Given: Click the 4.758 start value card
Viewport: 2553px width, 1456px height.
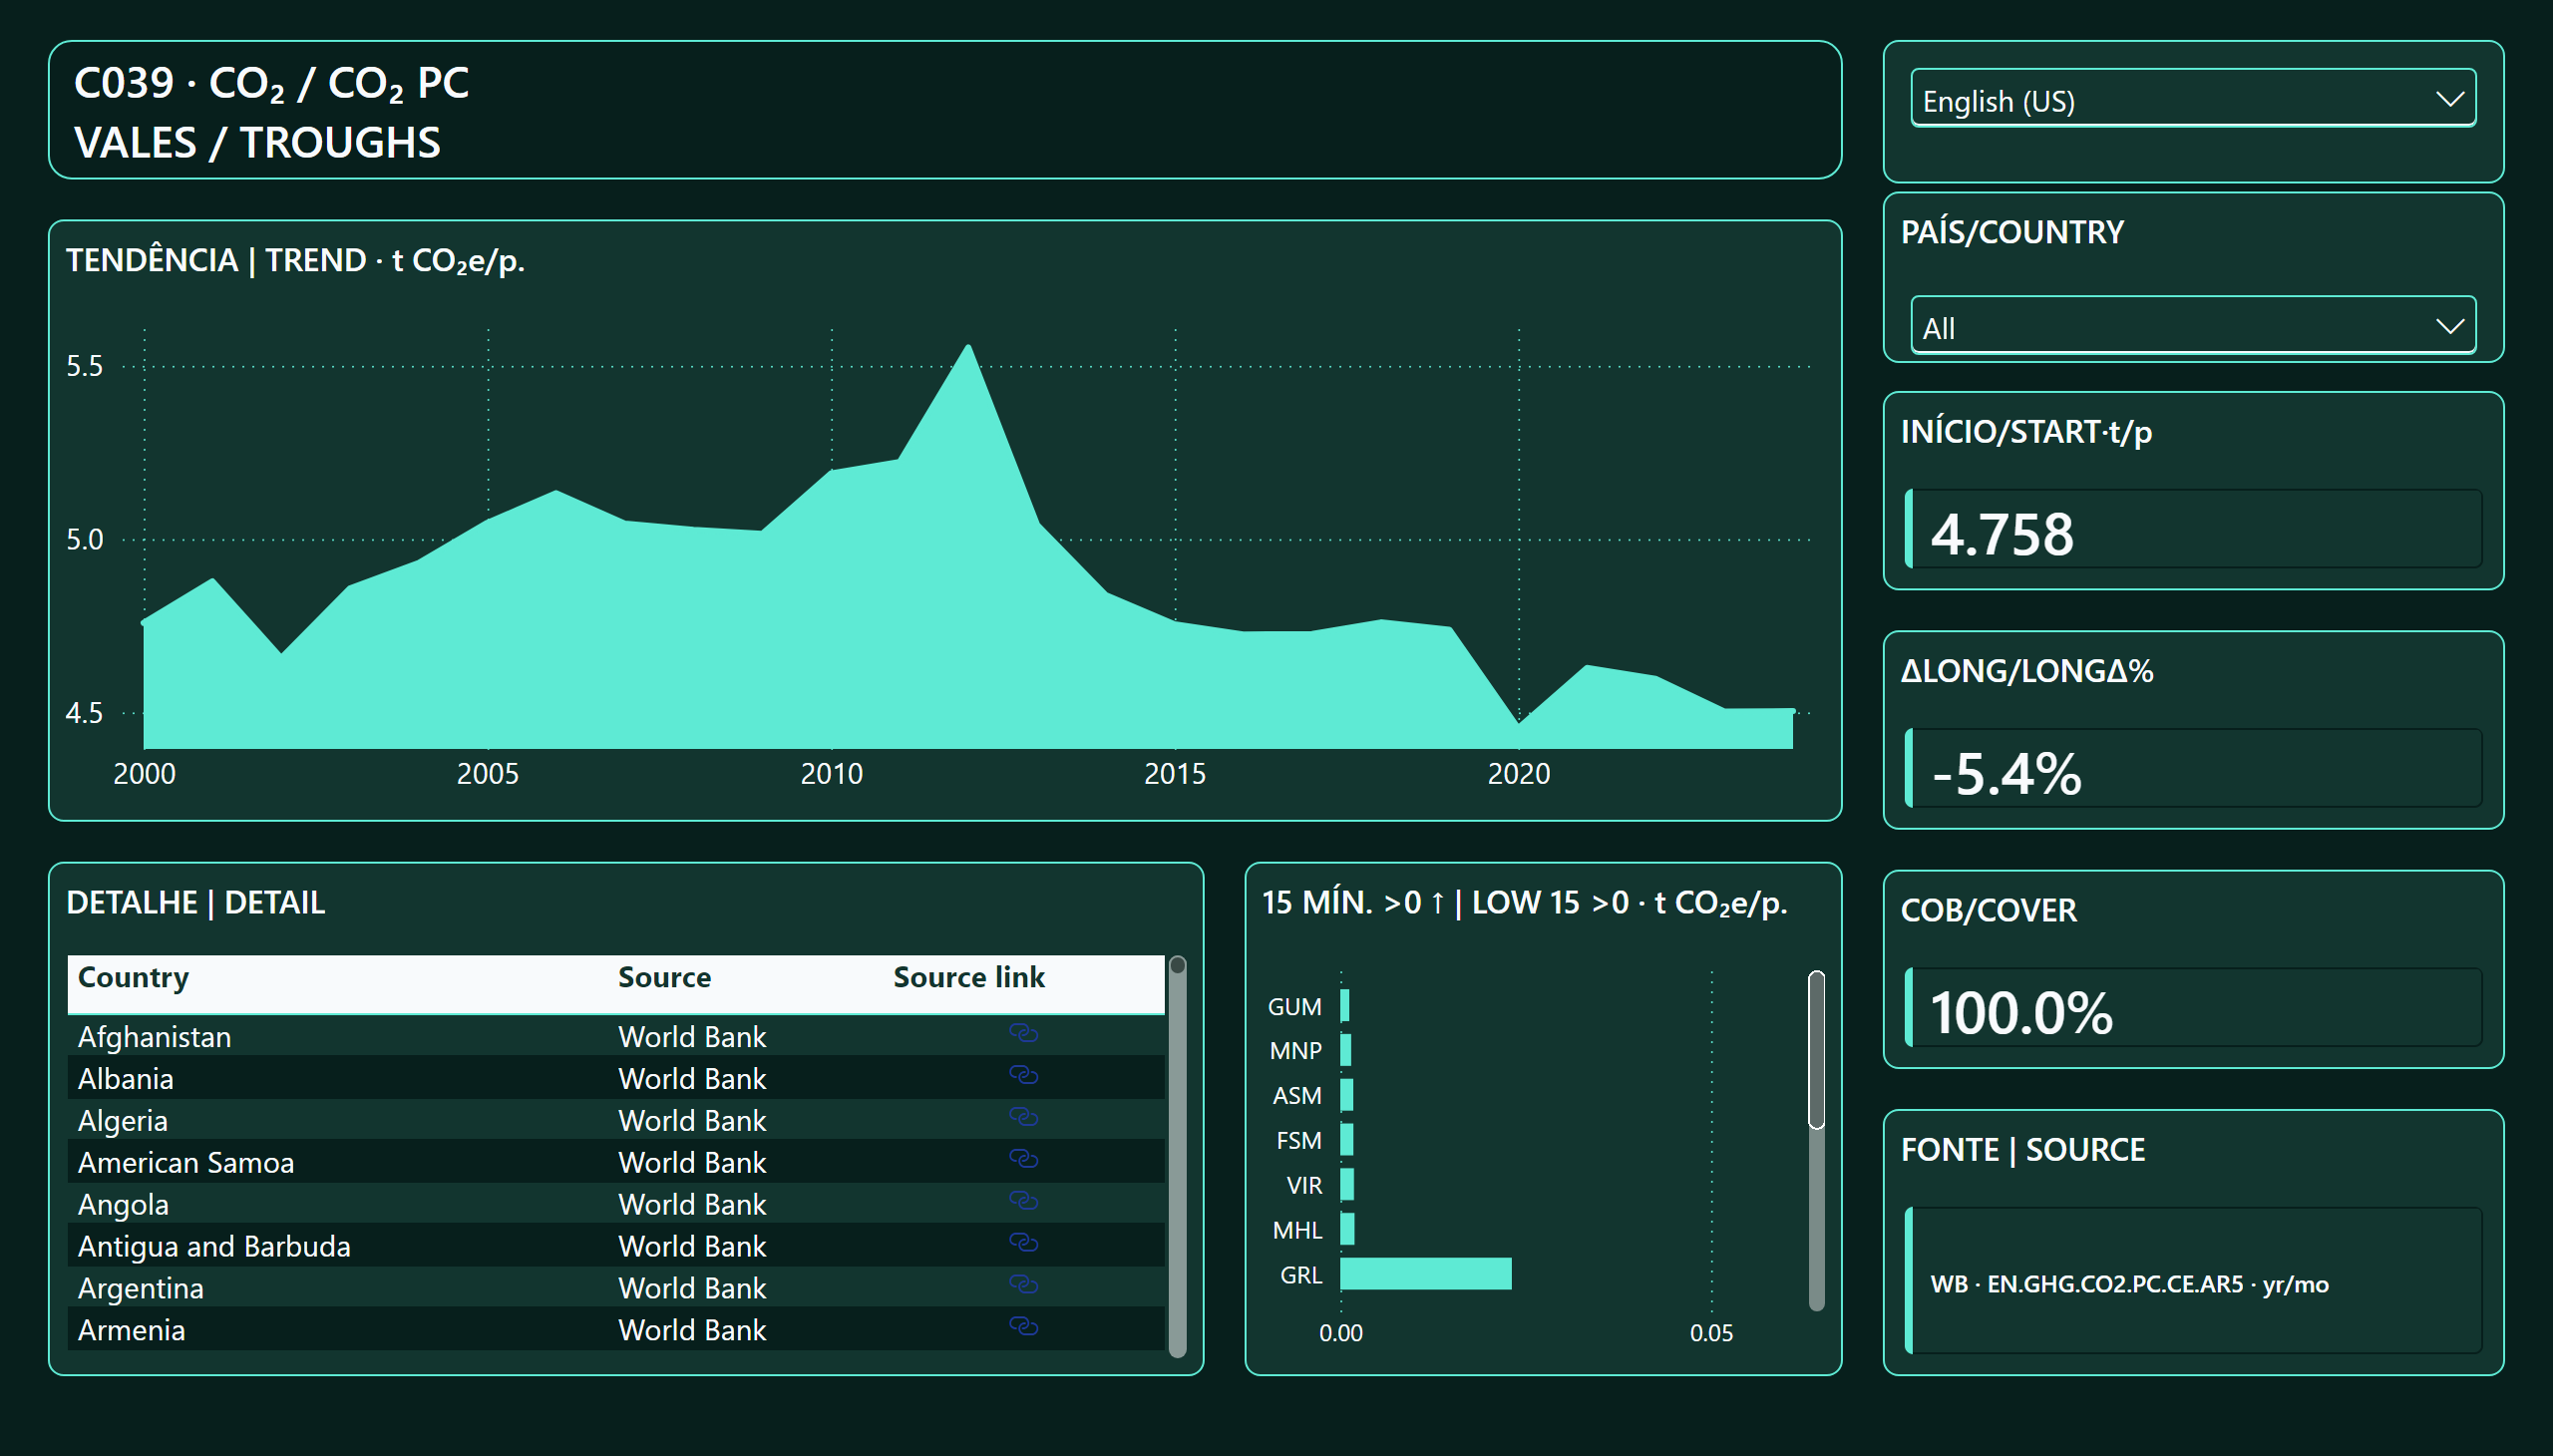Looking at the screenshot, I should [2192, 529].
